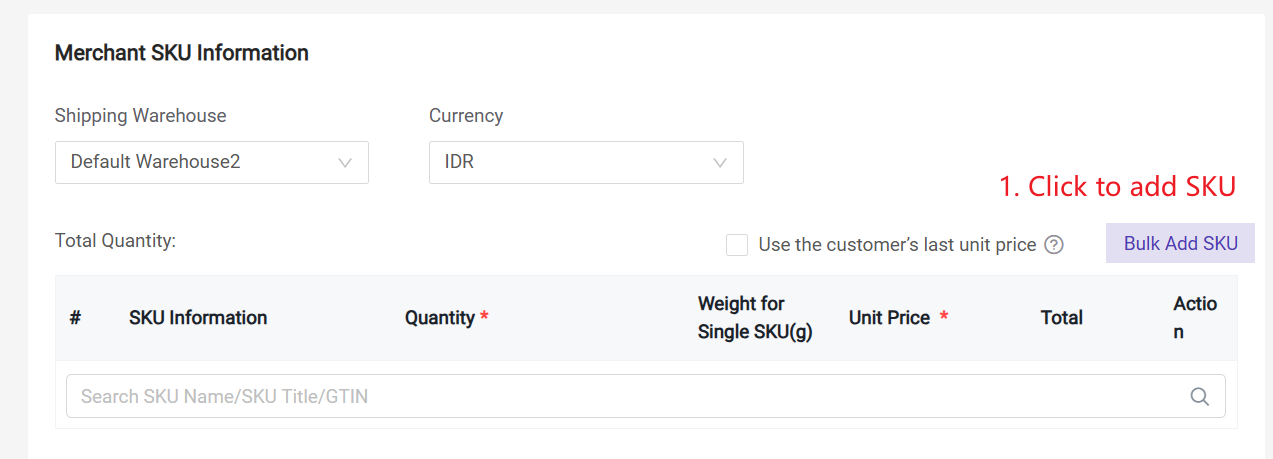The width and height of the screenshot is (1273, 459).
Task: Click the Total column header
Action: click(x=1061, y=318)
